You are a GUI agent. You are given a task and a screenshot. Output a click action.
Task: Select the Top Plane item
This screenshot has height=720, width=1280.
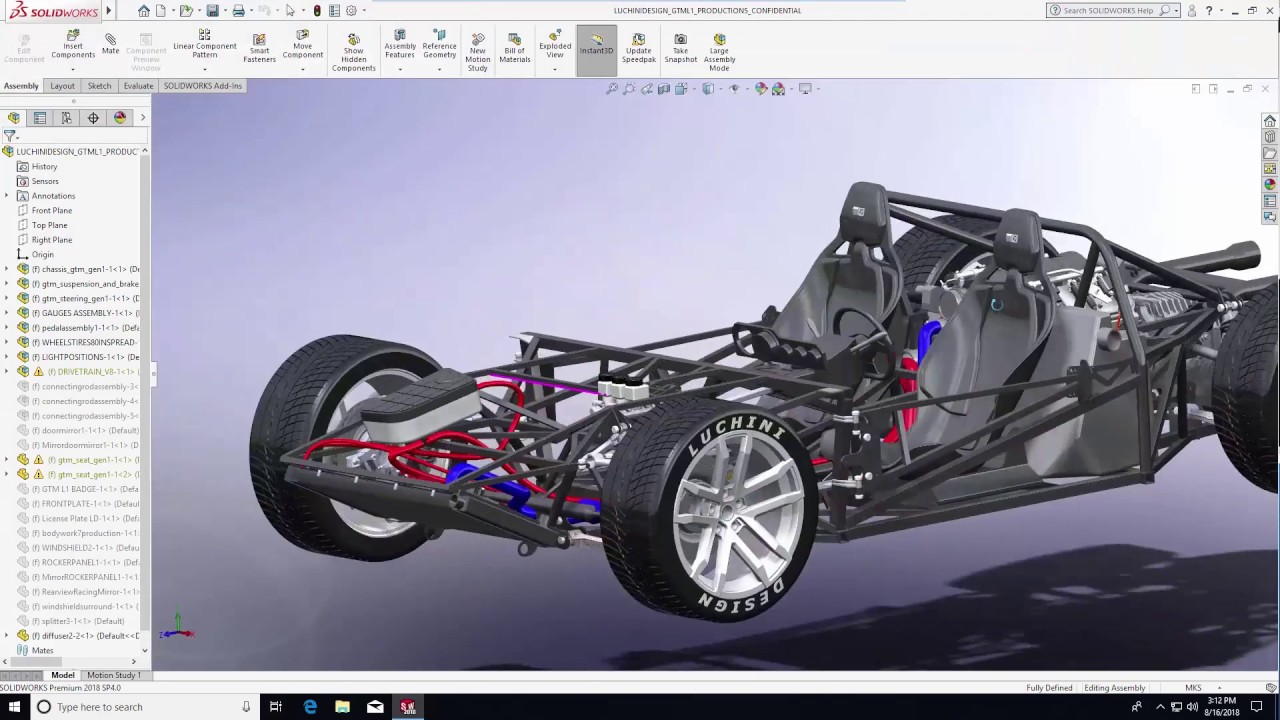pos(49,225)
